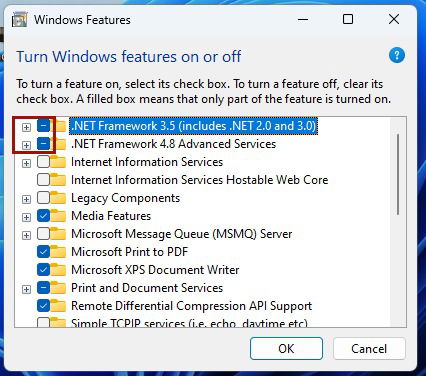Select the Microsoft Print to PDF label

130,252
